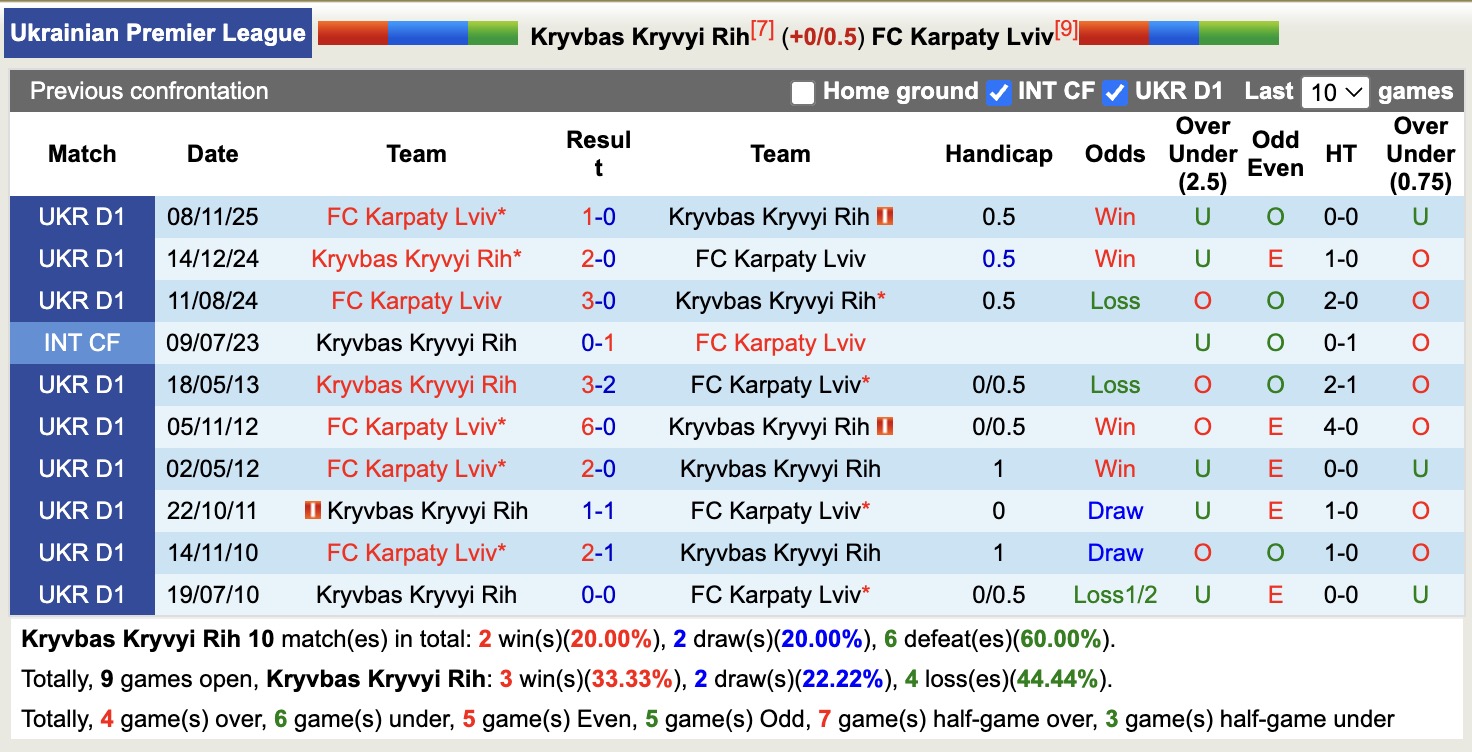1472x752 pixels.
Task: Open the 3-2 result on 18/05/13
Action: [x=598, y=385]
